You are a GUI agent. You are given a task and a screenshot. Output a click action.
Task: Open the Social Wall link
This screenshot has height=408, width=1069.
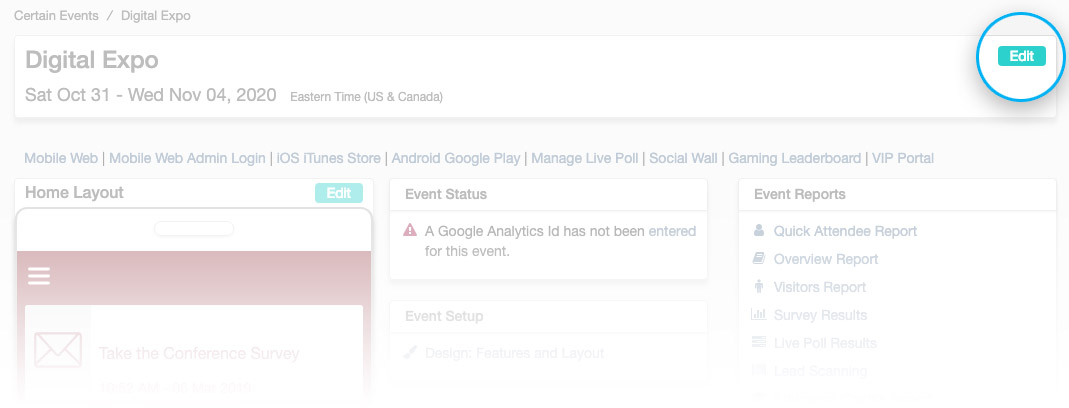coord(683,158)
